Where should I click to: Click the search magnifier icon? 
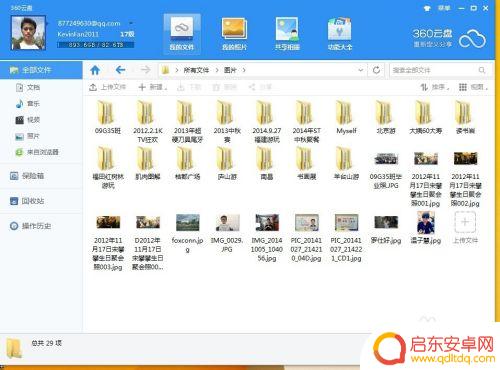(482, 70)
